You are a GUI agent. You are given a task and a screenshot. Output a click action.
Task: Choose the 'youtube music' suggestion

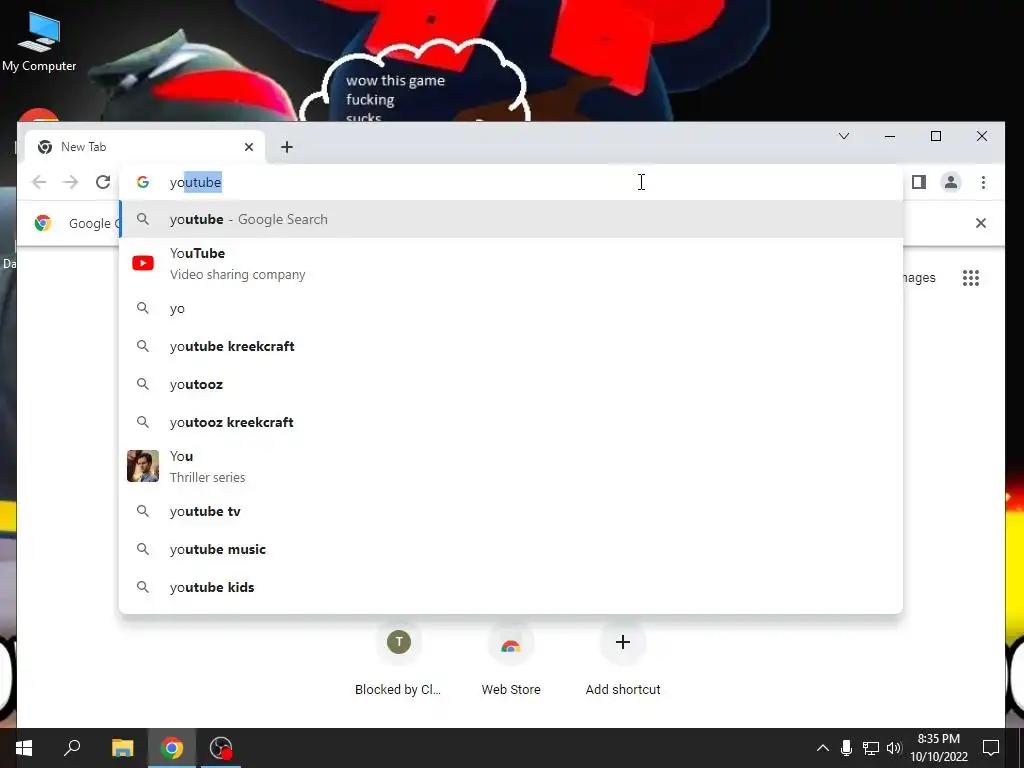[x=511, y=549]
